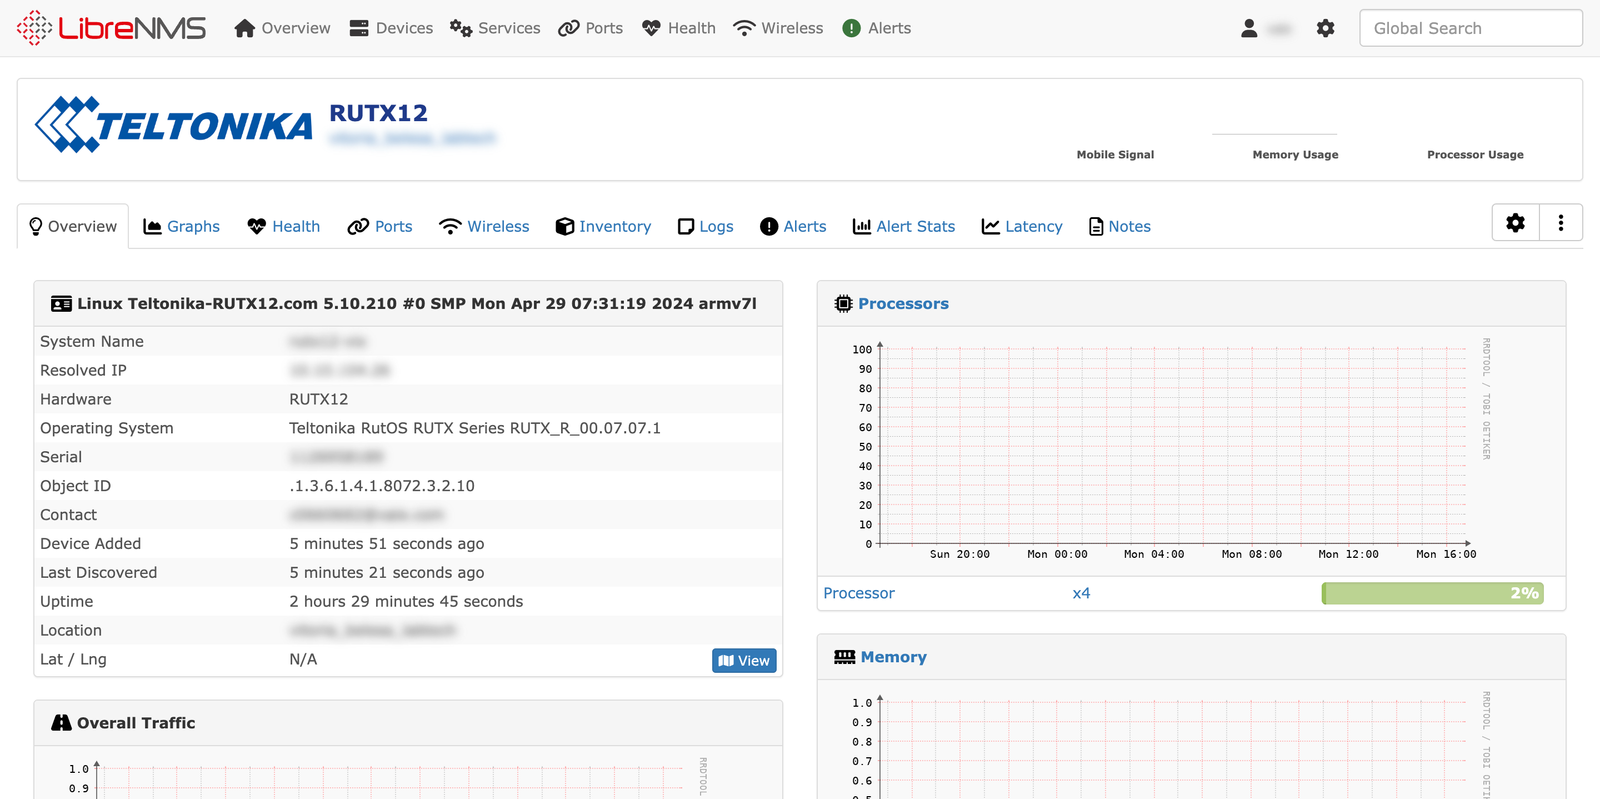Click the house icon beside Overview

pyautogui.click(x=245, y=28)
